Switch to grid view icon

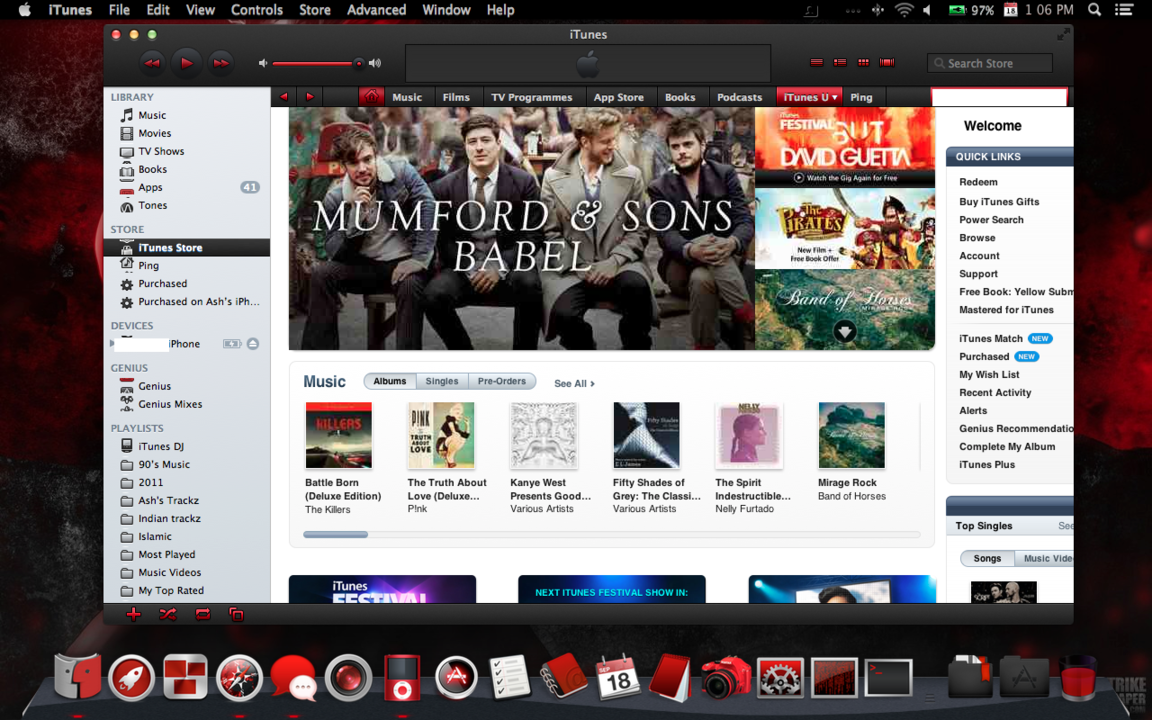coord(863,62)
